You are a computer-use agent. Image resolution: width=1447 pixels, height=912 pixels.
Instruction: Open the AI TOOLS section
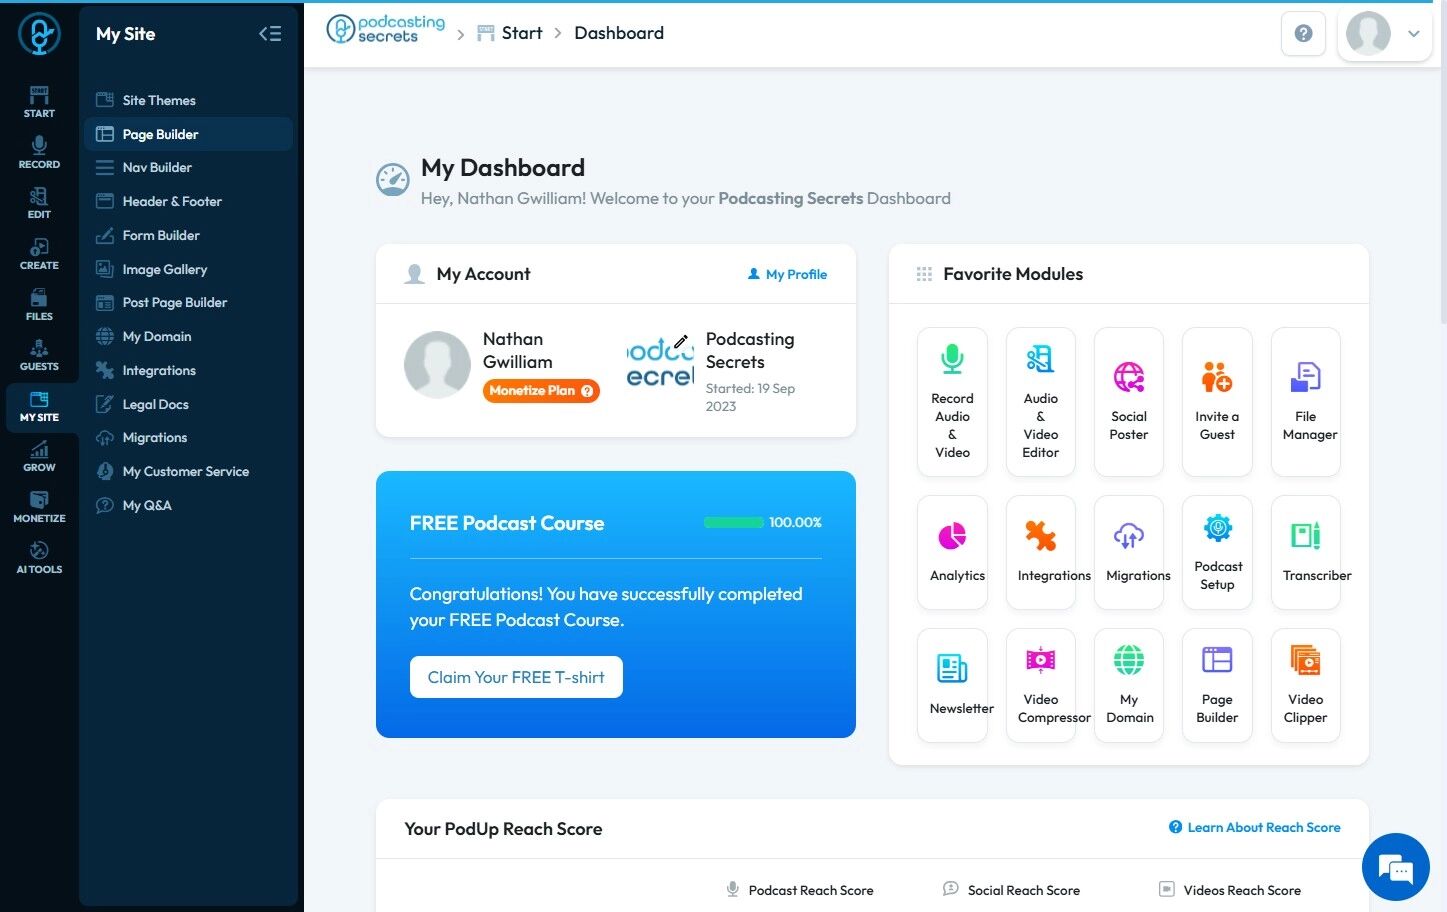coord(39,558)
